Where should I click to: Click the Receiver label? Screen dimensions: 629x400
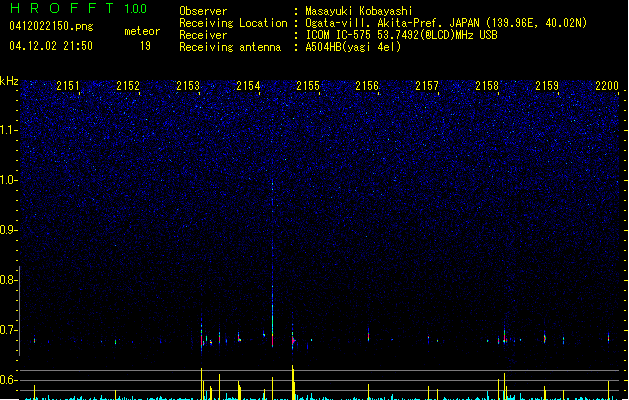[203, 35]
